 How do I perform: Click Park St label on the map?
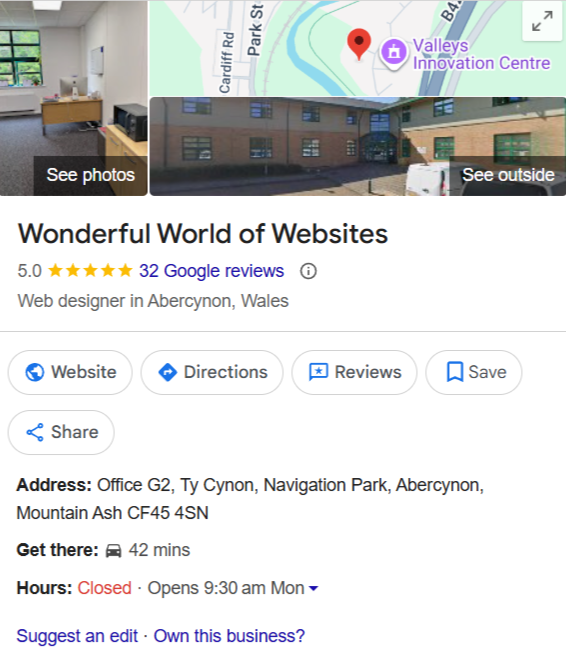pos(255,29)
